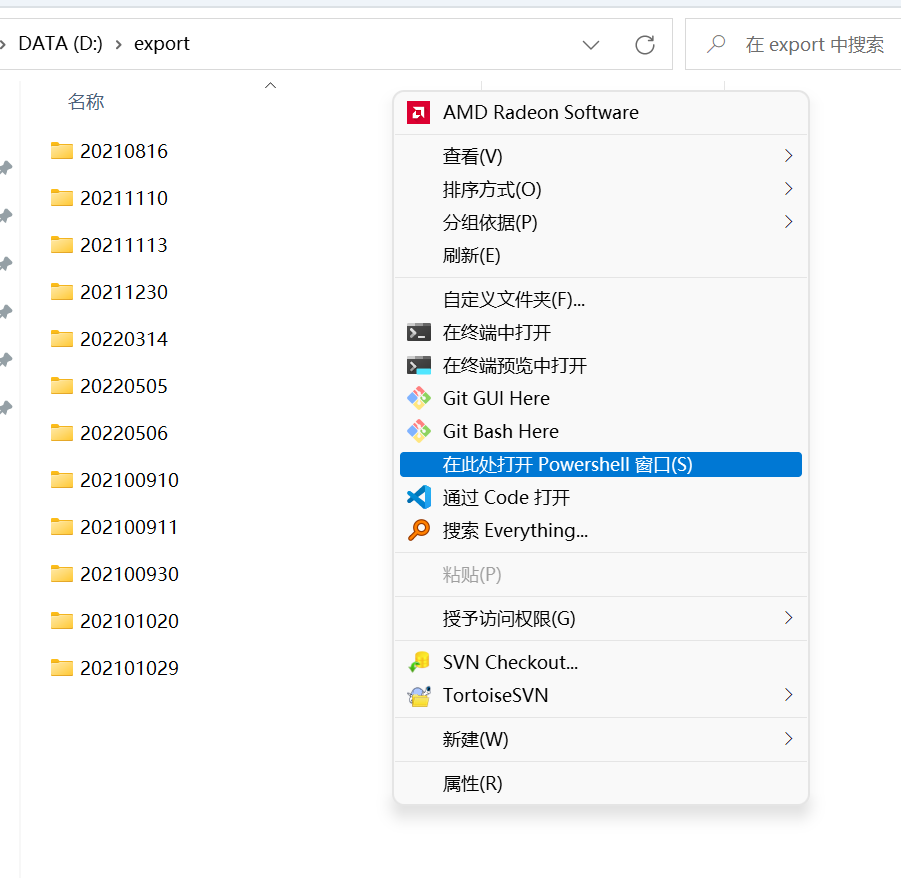901x878 pixels.
Task: Click the Everything search magnifier icon
Action: [x=418, y=531]
